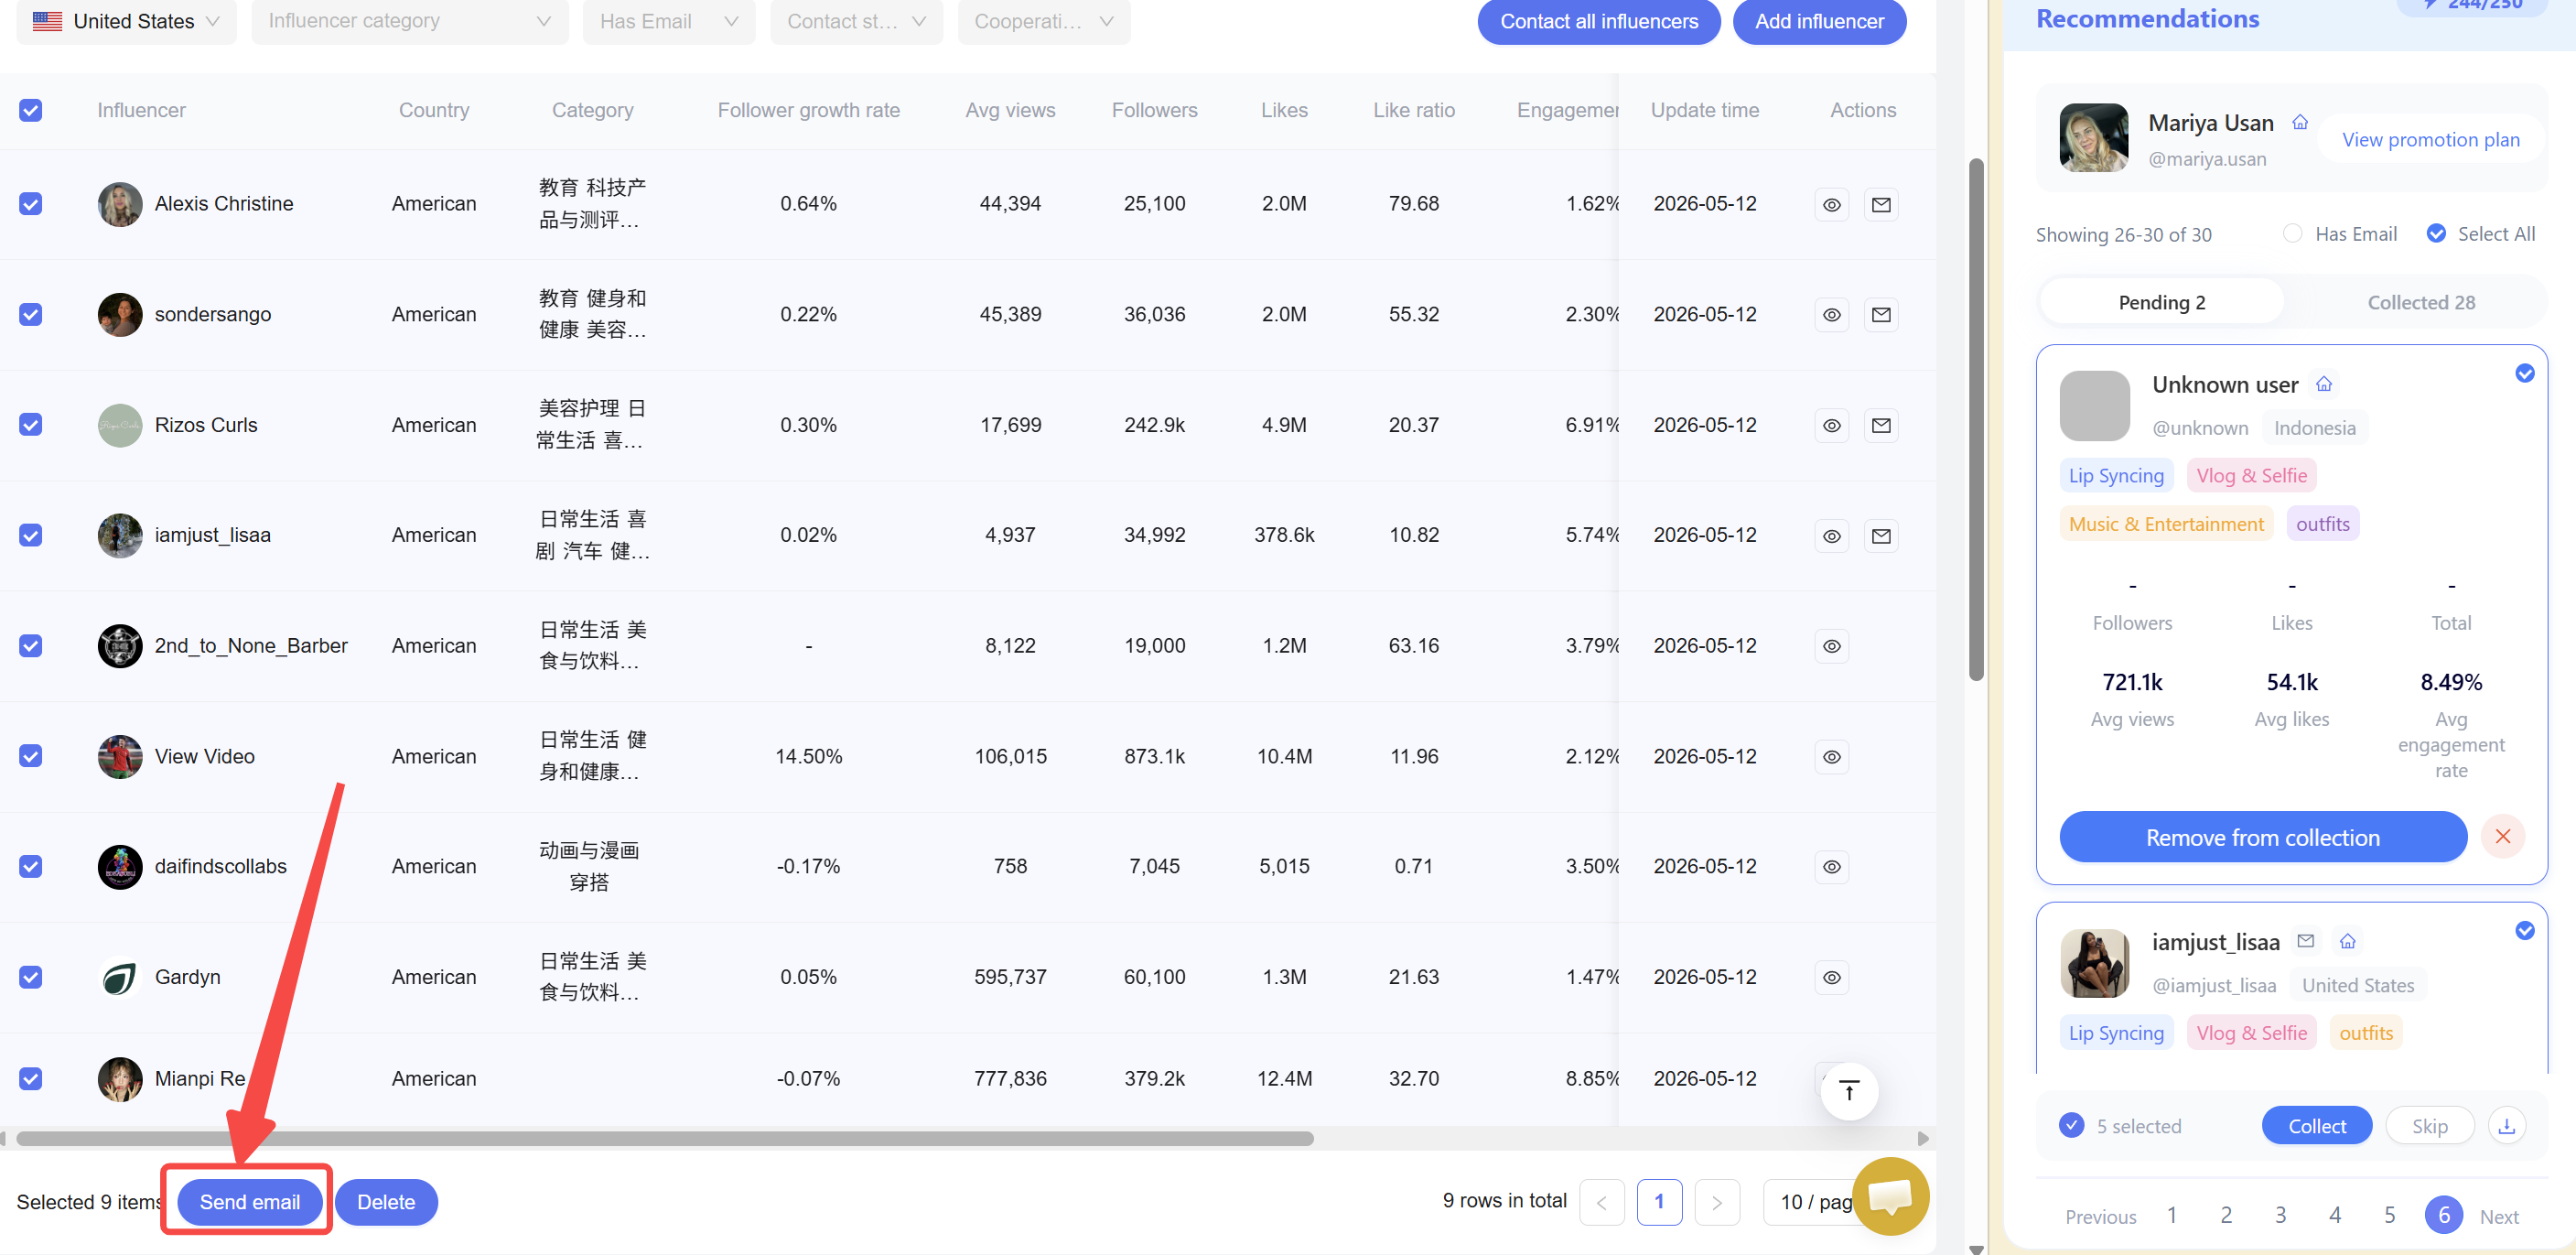The width and height of the screenshot is (2576, 1255).
Task: Eye icon for Gardyn row
Action: point(1831,977)
